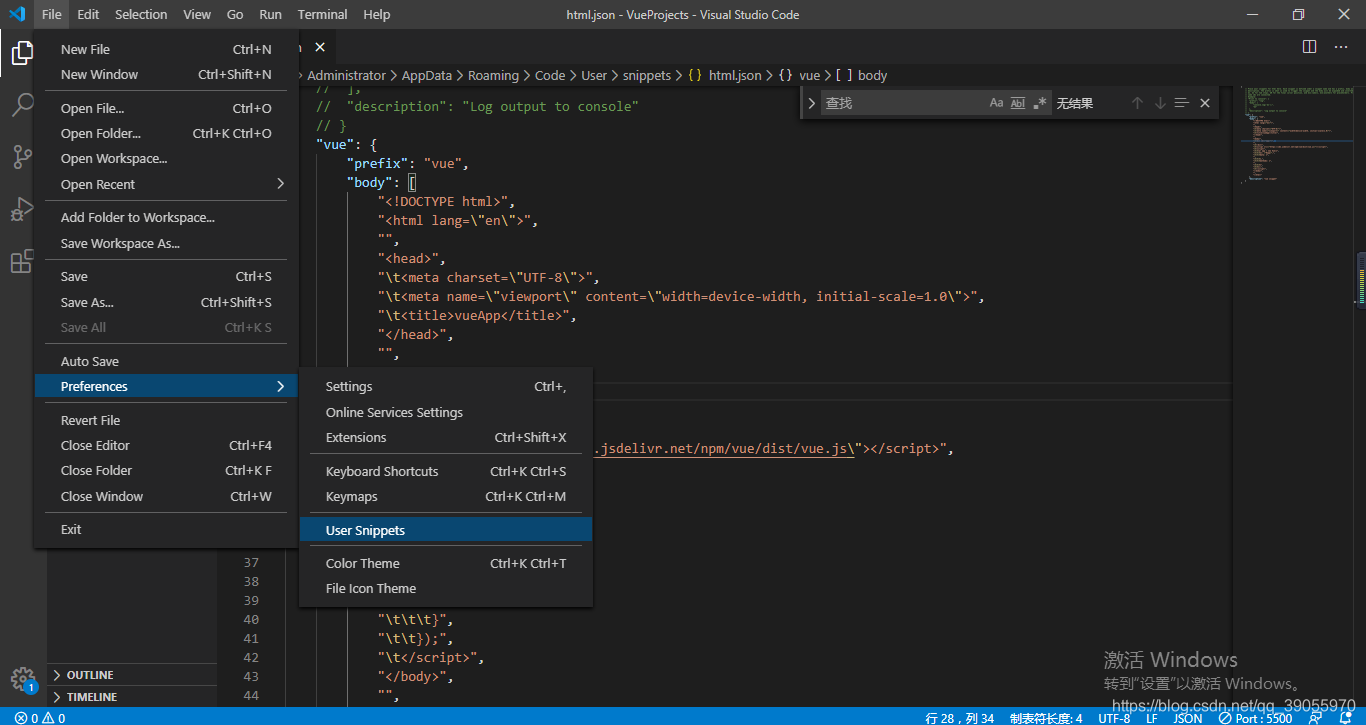Screen dimensions: 1366x725
Task: Open the editor more actions ellipsis
Action: 1342,47
